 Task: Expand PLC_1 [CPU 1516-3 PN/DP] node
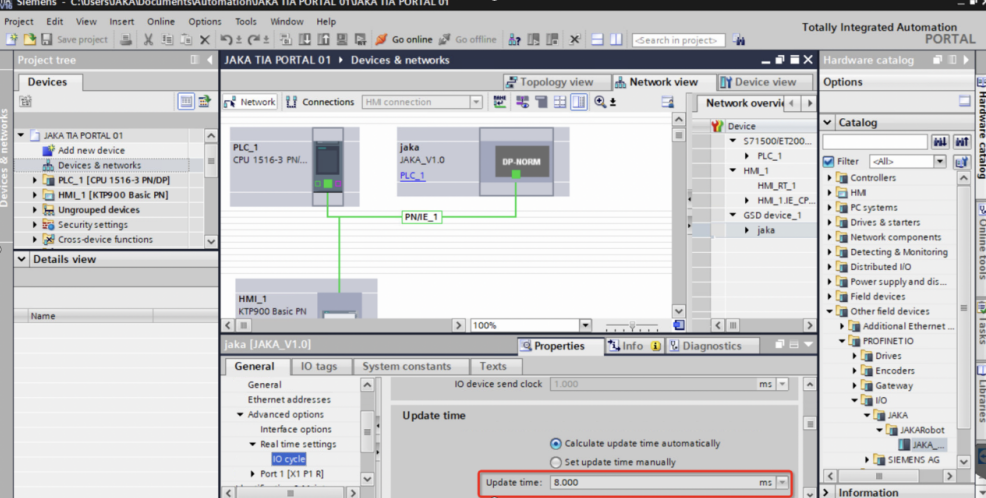[35, 180]
